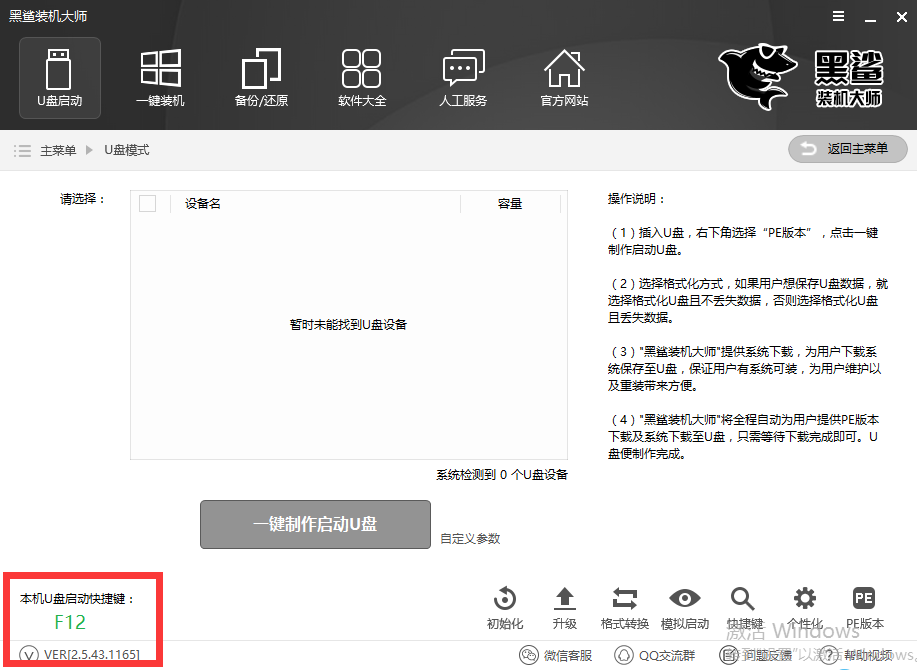Click the 升级 upload arrow icon

tap(565, 598)
